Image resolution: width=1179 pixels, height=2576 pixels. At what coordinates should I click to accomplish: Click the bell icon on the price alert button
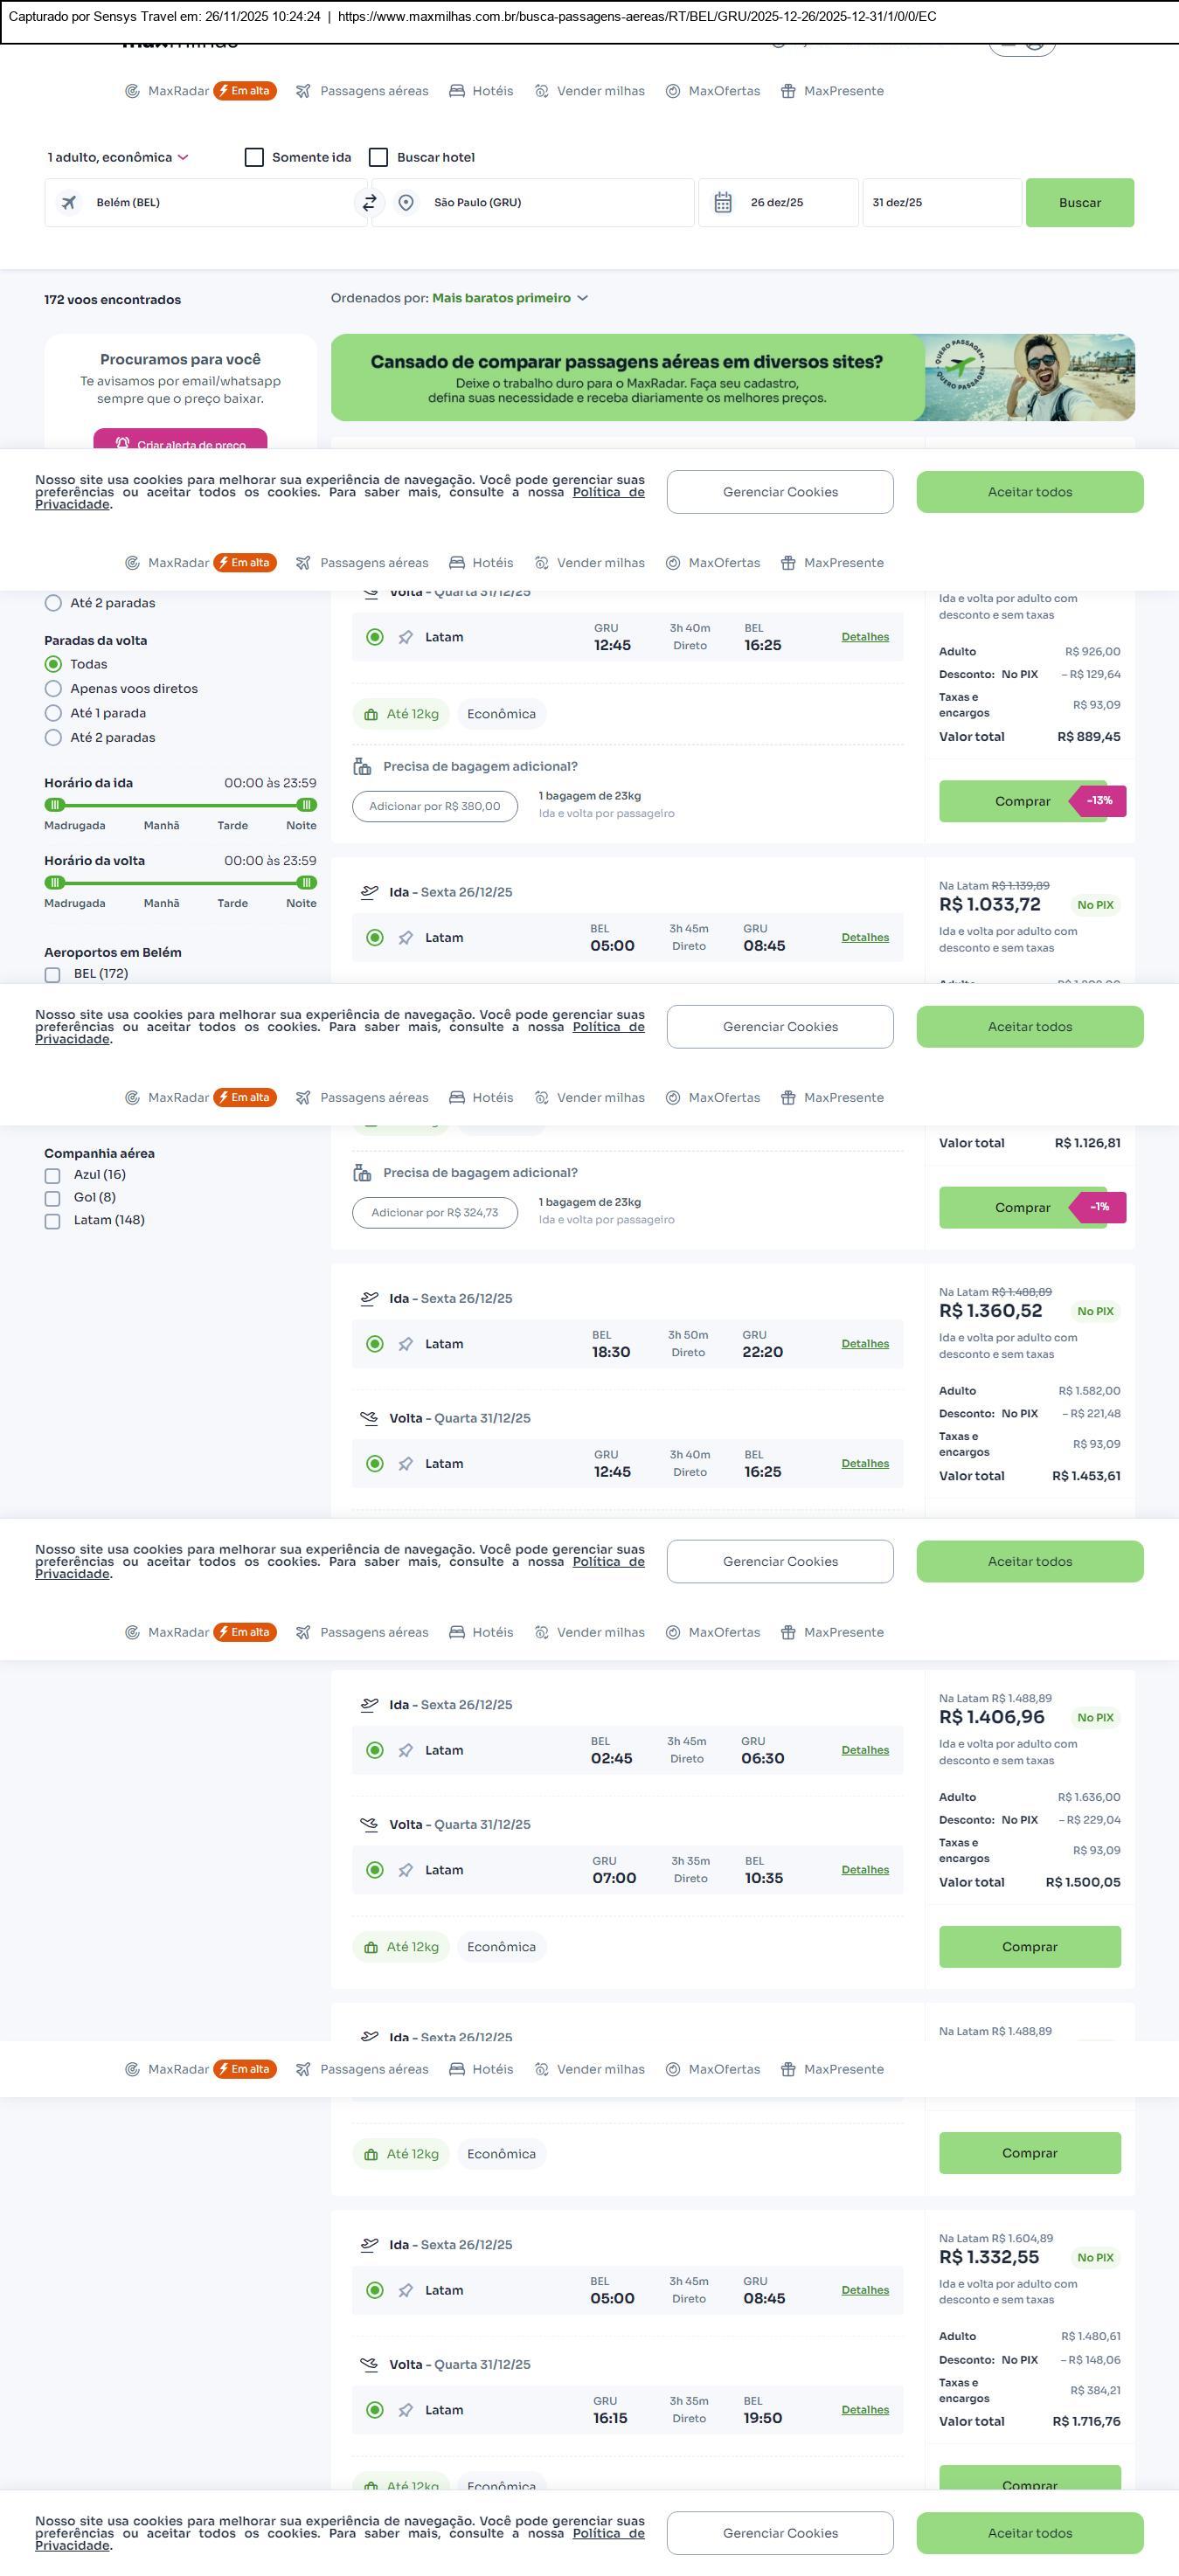[122, 443]
